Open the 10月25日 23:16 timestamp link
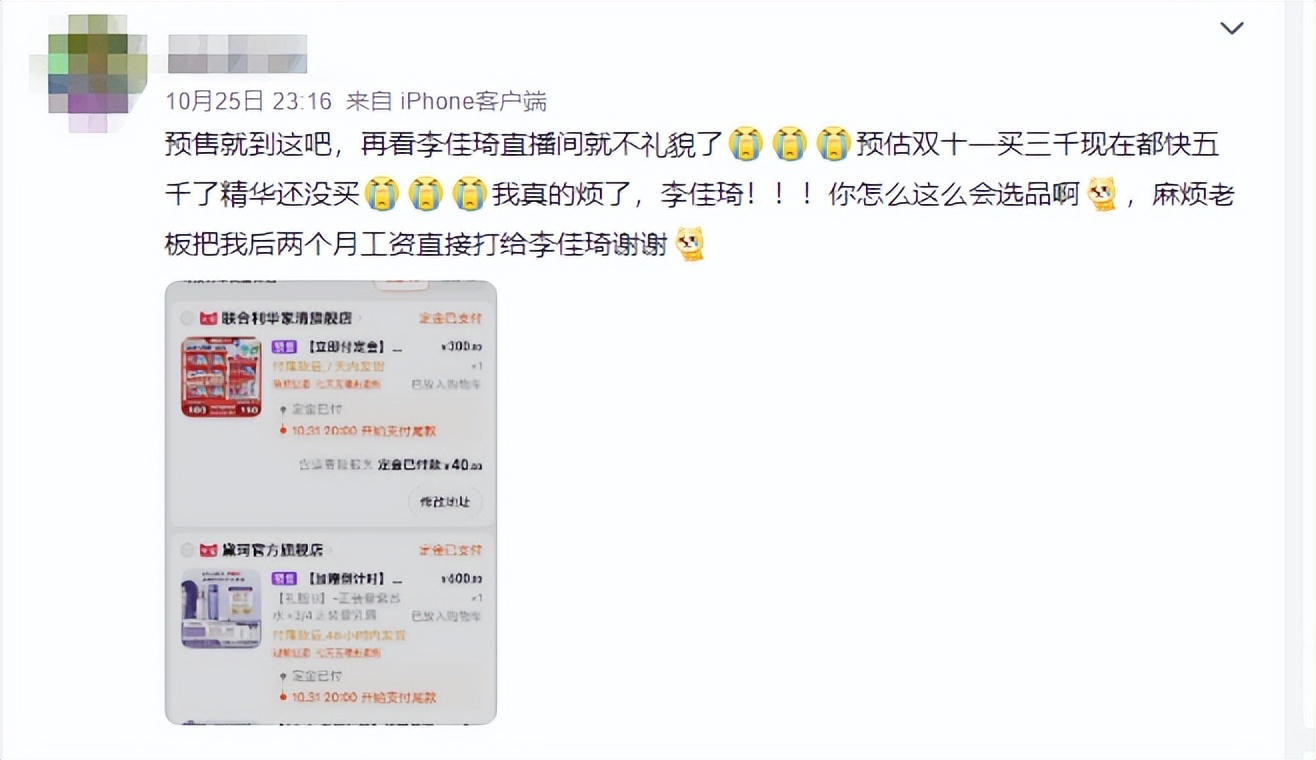The image size is (1316, 760). point(248,101)
